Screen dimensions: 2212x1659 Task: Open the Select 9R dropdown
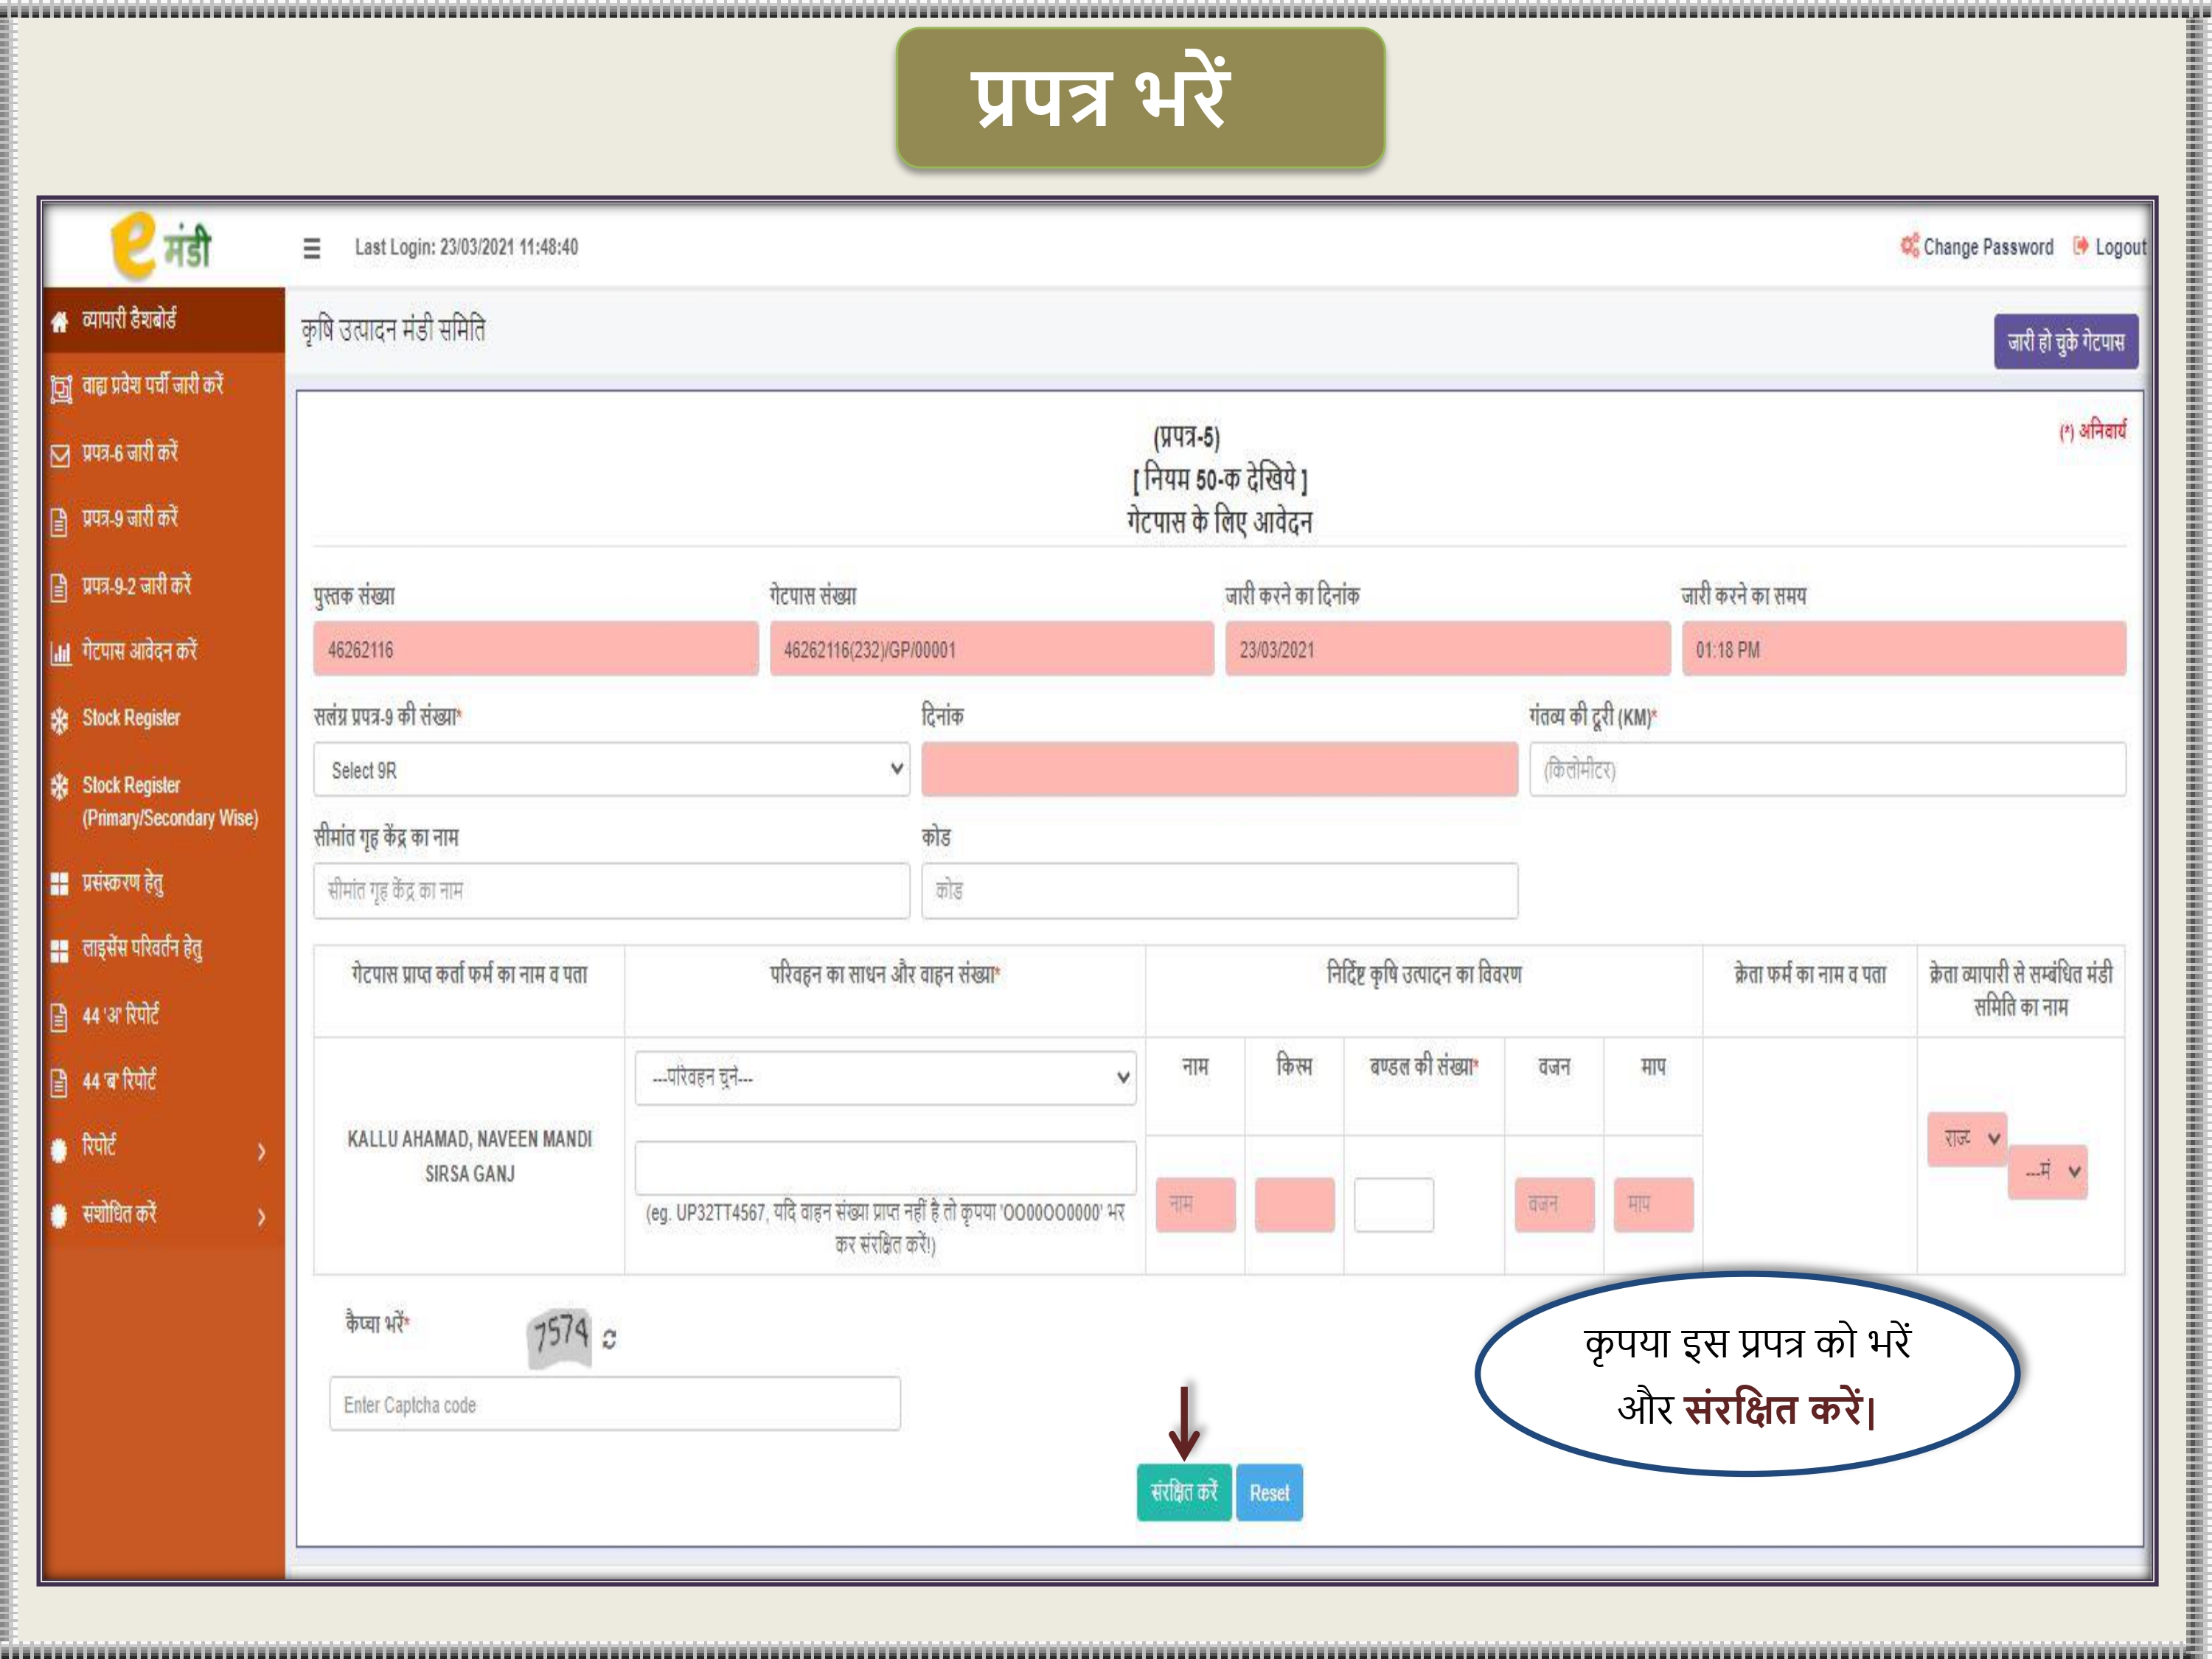pyautogui.click(x=611, y=770)
